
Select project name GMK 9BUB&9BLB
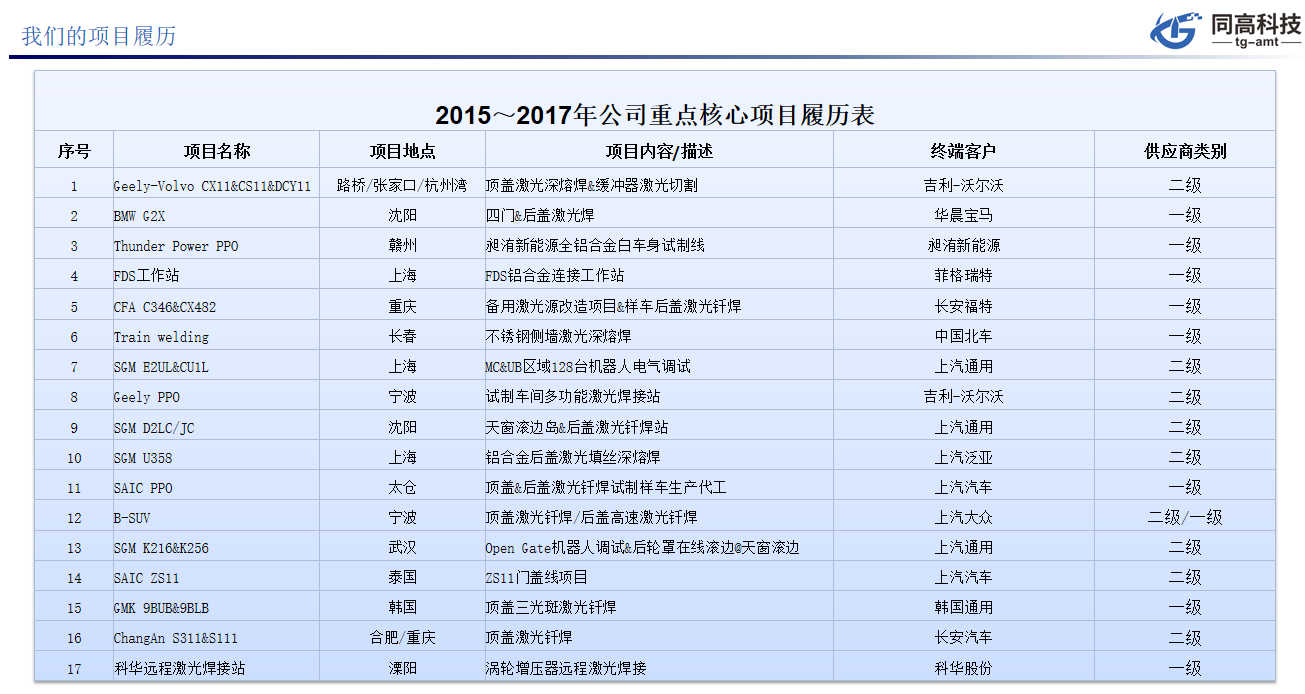pyautogui.click(x=161, y=608)
